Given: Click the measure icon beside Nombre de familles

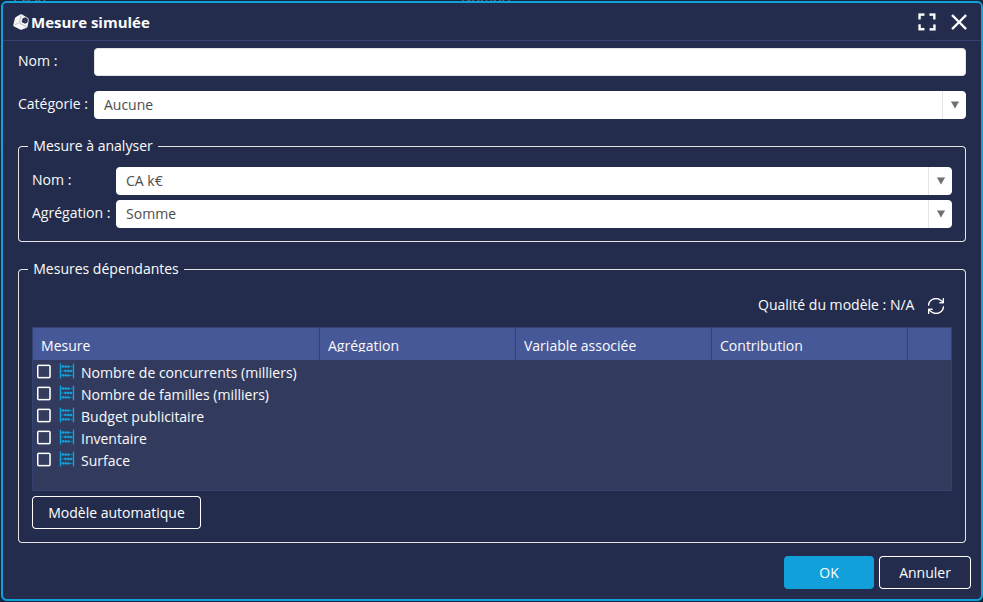Looking at the screenshot, I should 67,394.
